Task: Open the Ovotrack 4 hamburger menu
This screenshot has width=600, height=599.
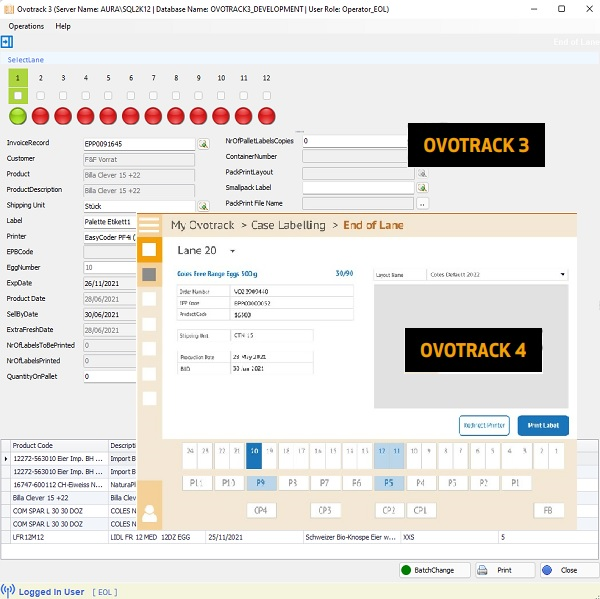Action: [148, 225]
